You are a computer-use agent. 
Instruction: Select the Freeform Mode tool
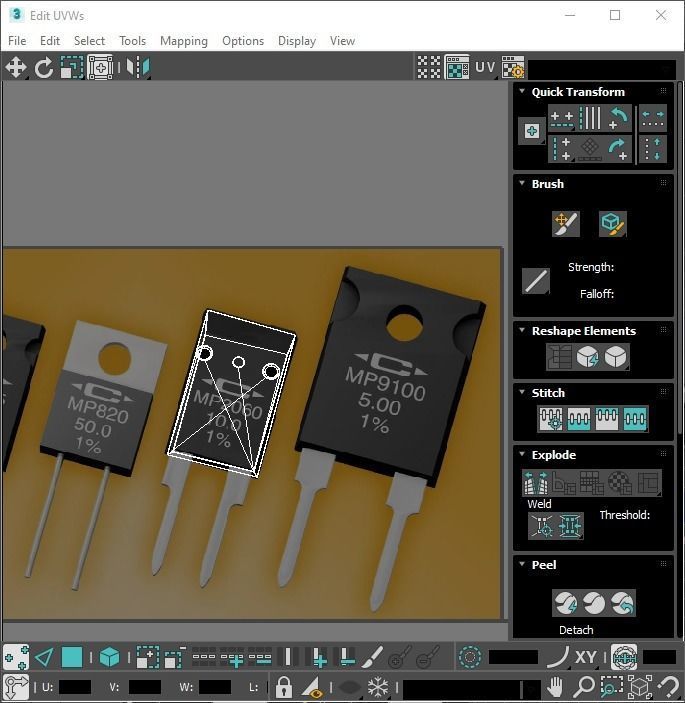coord(100,68)
